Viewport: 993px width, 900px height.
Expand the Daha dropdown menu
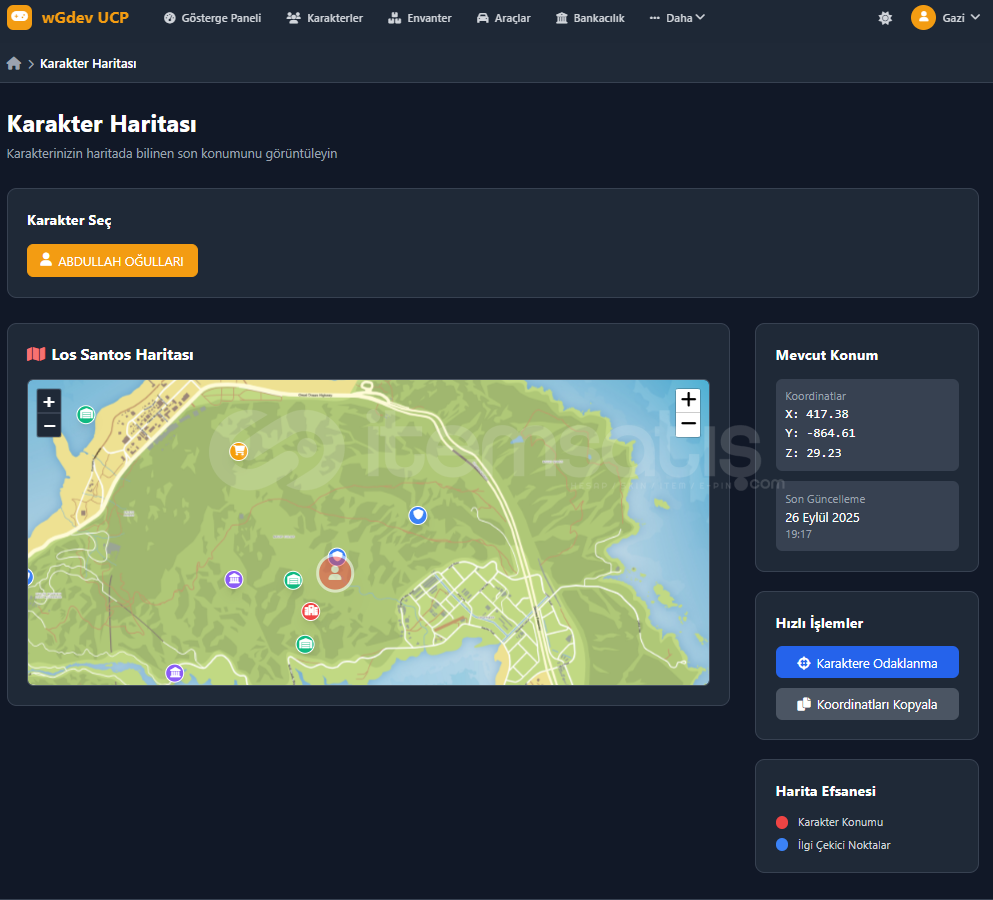677,18
